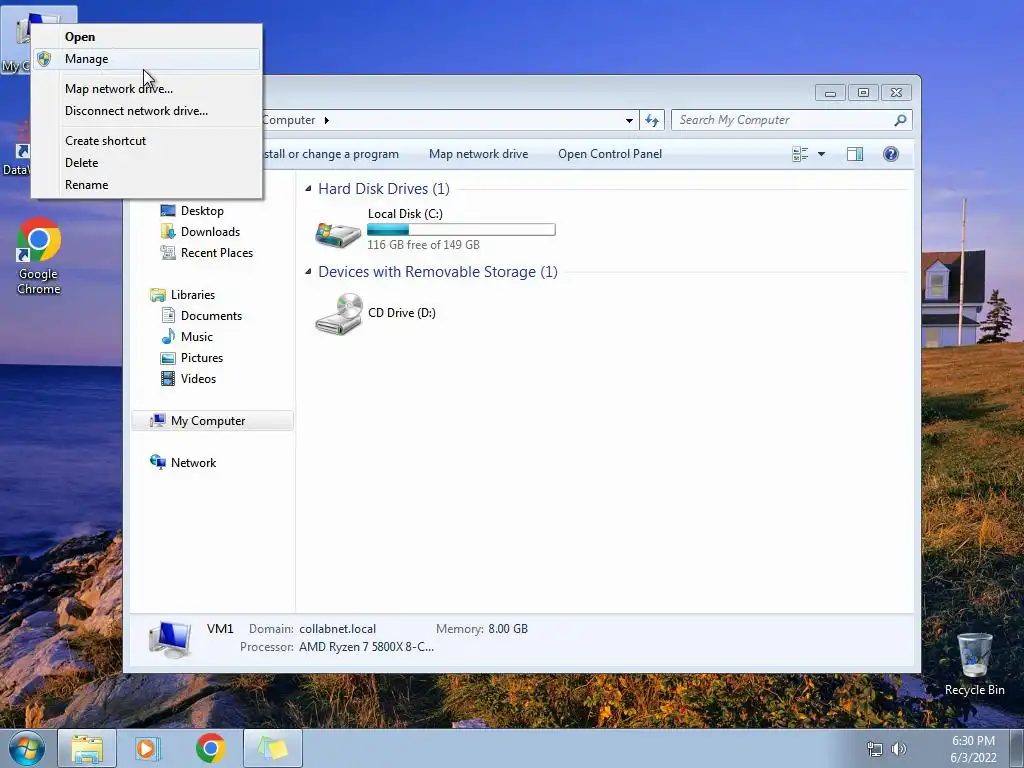Open the Windows Start button
Screen dimensions: 1024x768
coord(27,748)
